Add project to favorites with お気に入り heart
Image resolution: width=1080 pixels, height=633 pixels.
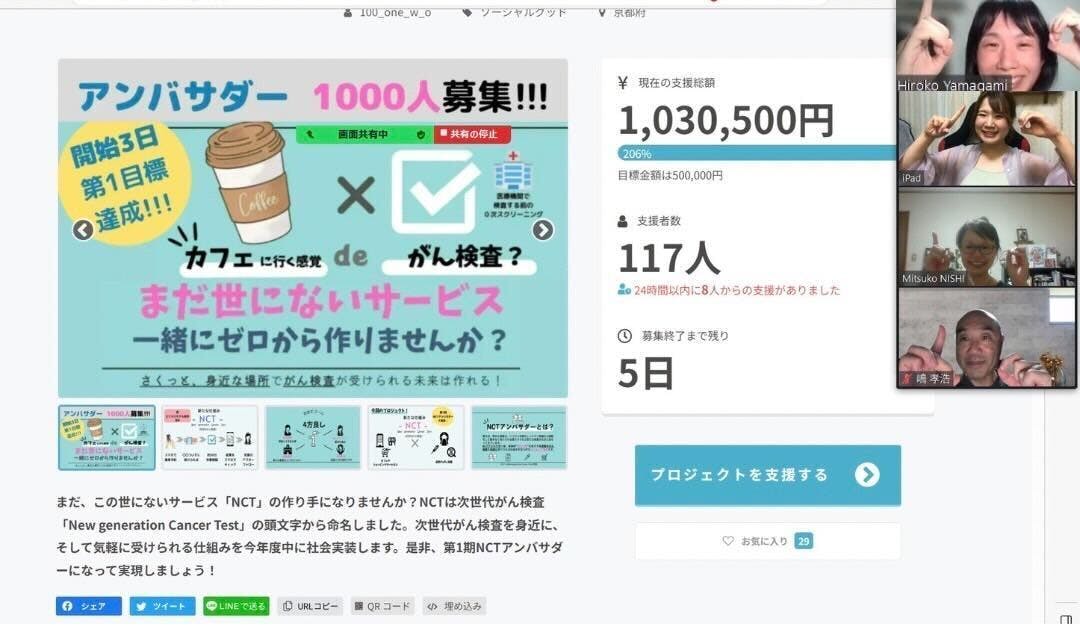767,541
